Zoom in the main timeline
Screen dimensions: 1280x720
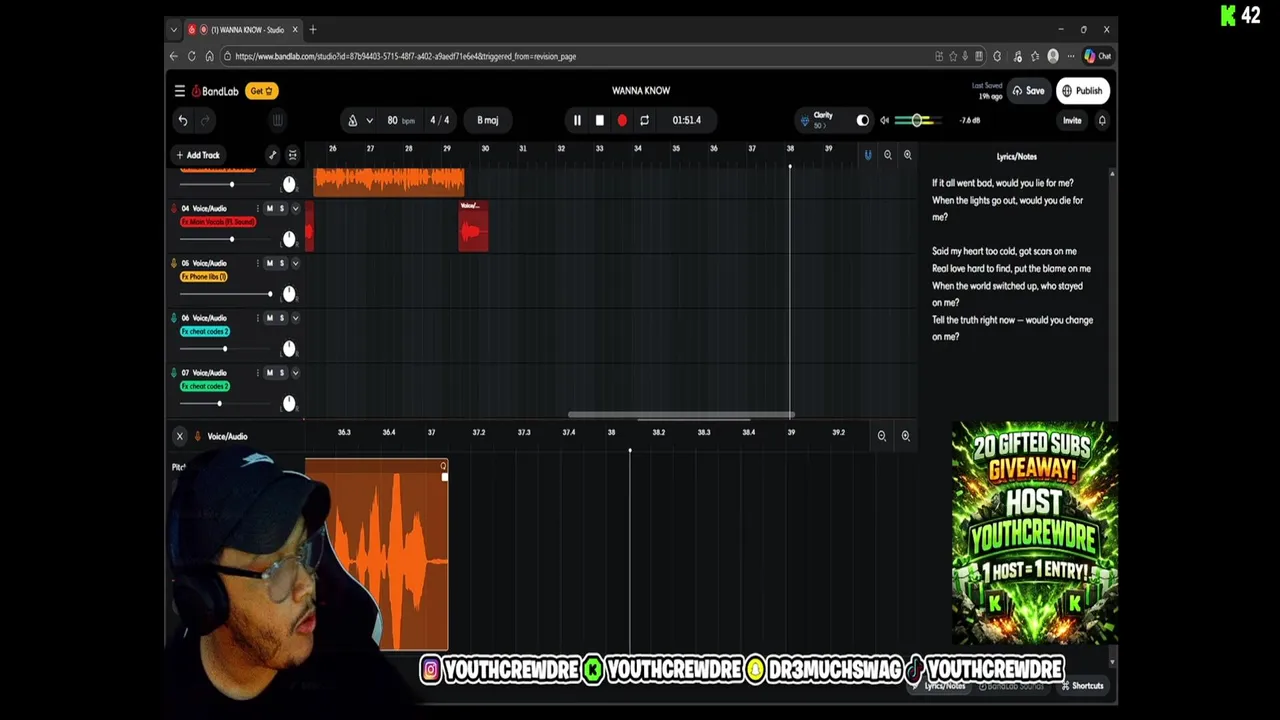(907, 155)
